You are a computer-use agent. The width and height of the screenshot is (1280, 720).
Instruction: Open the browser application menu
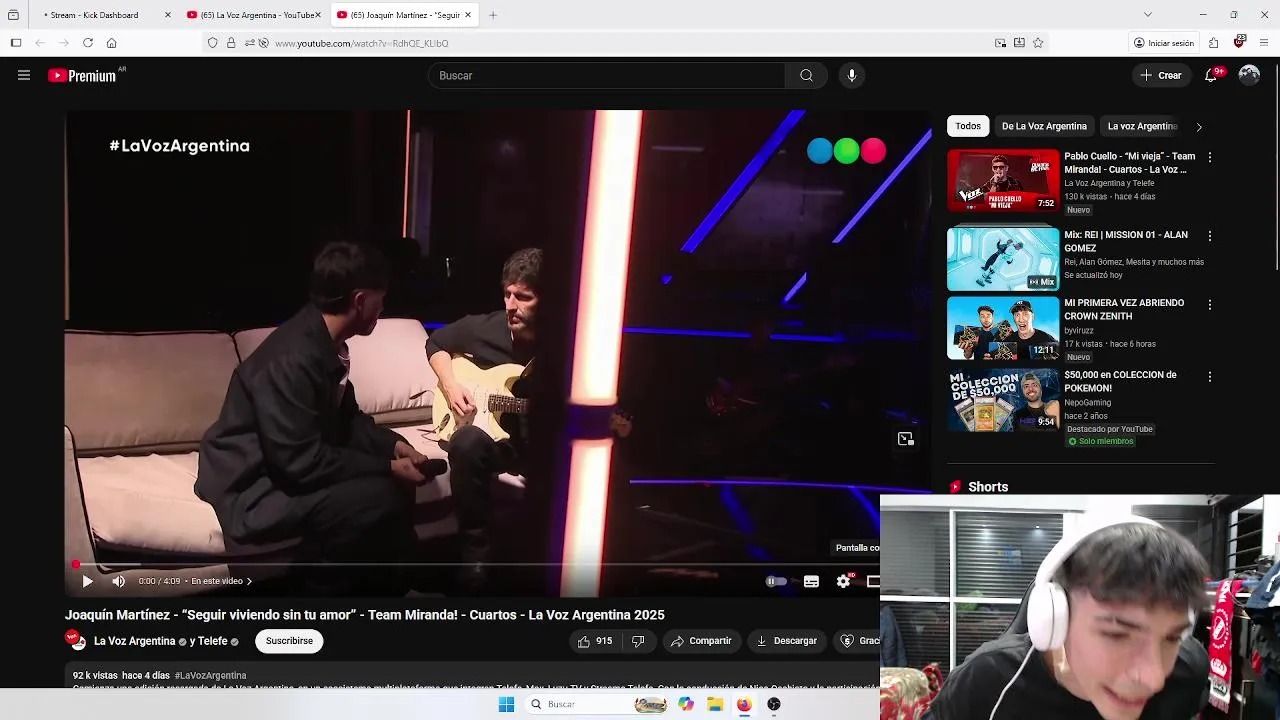coord(1264,43)
